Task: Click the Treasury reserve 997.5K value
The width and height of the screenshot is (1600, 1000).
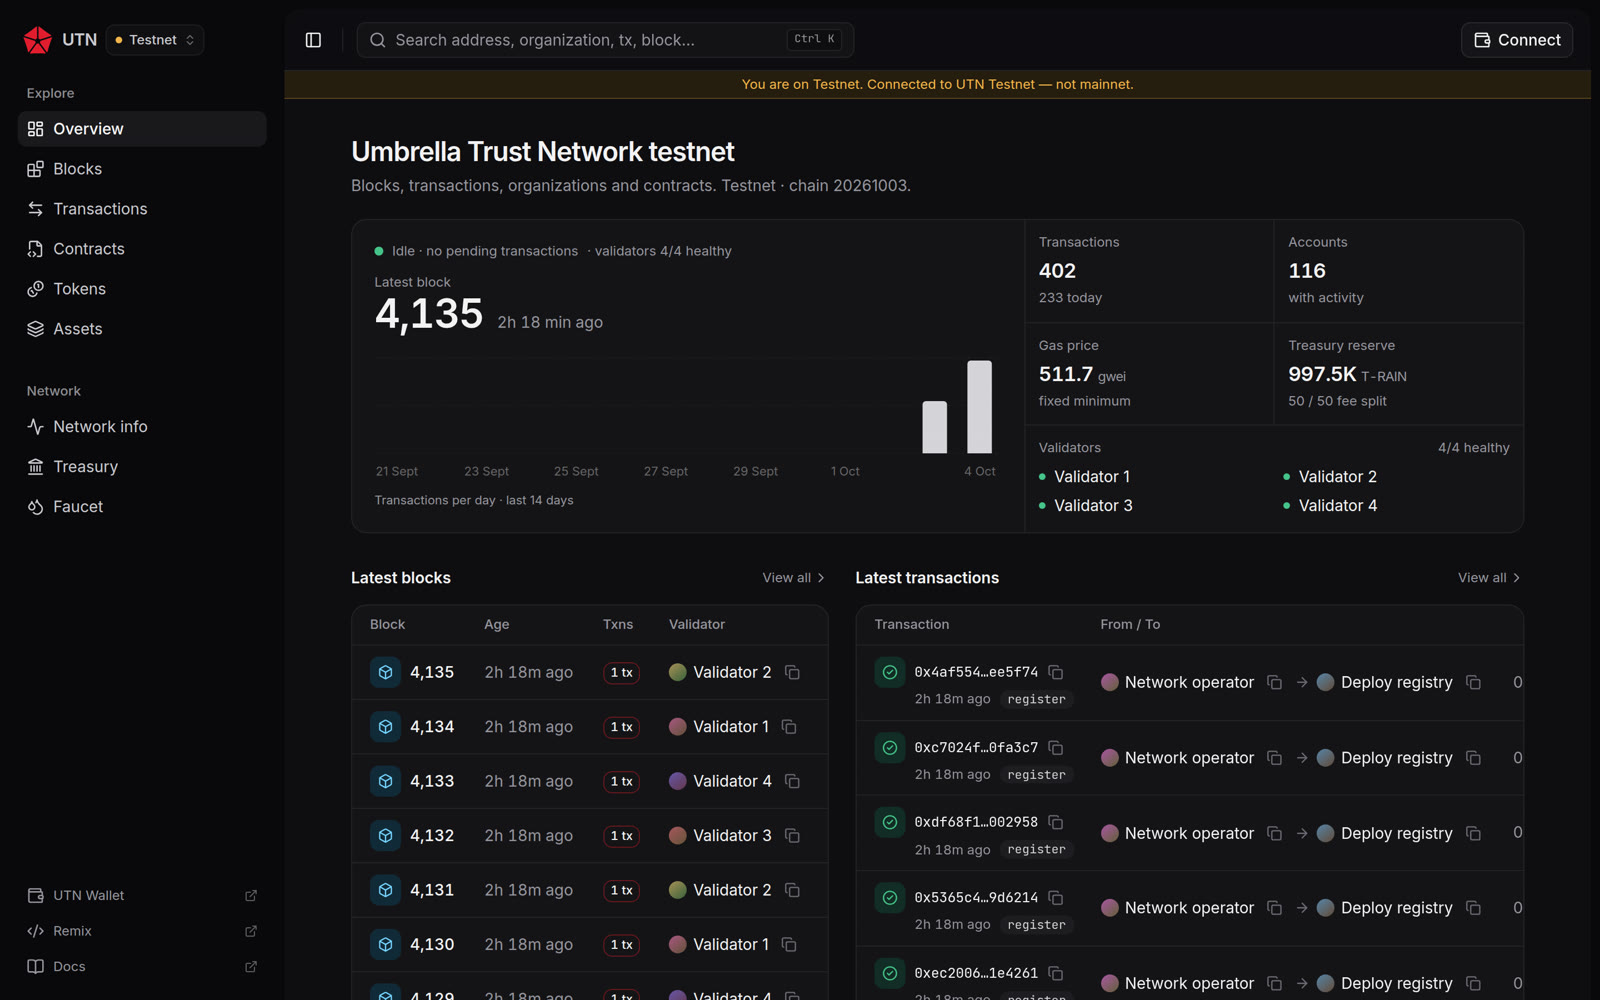Action: pos(1322,374)
